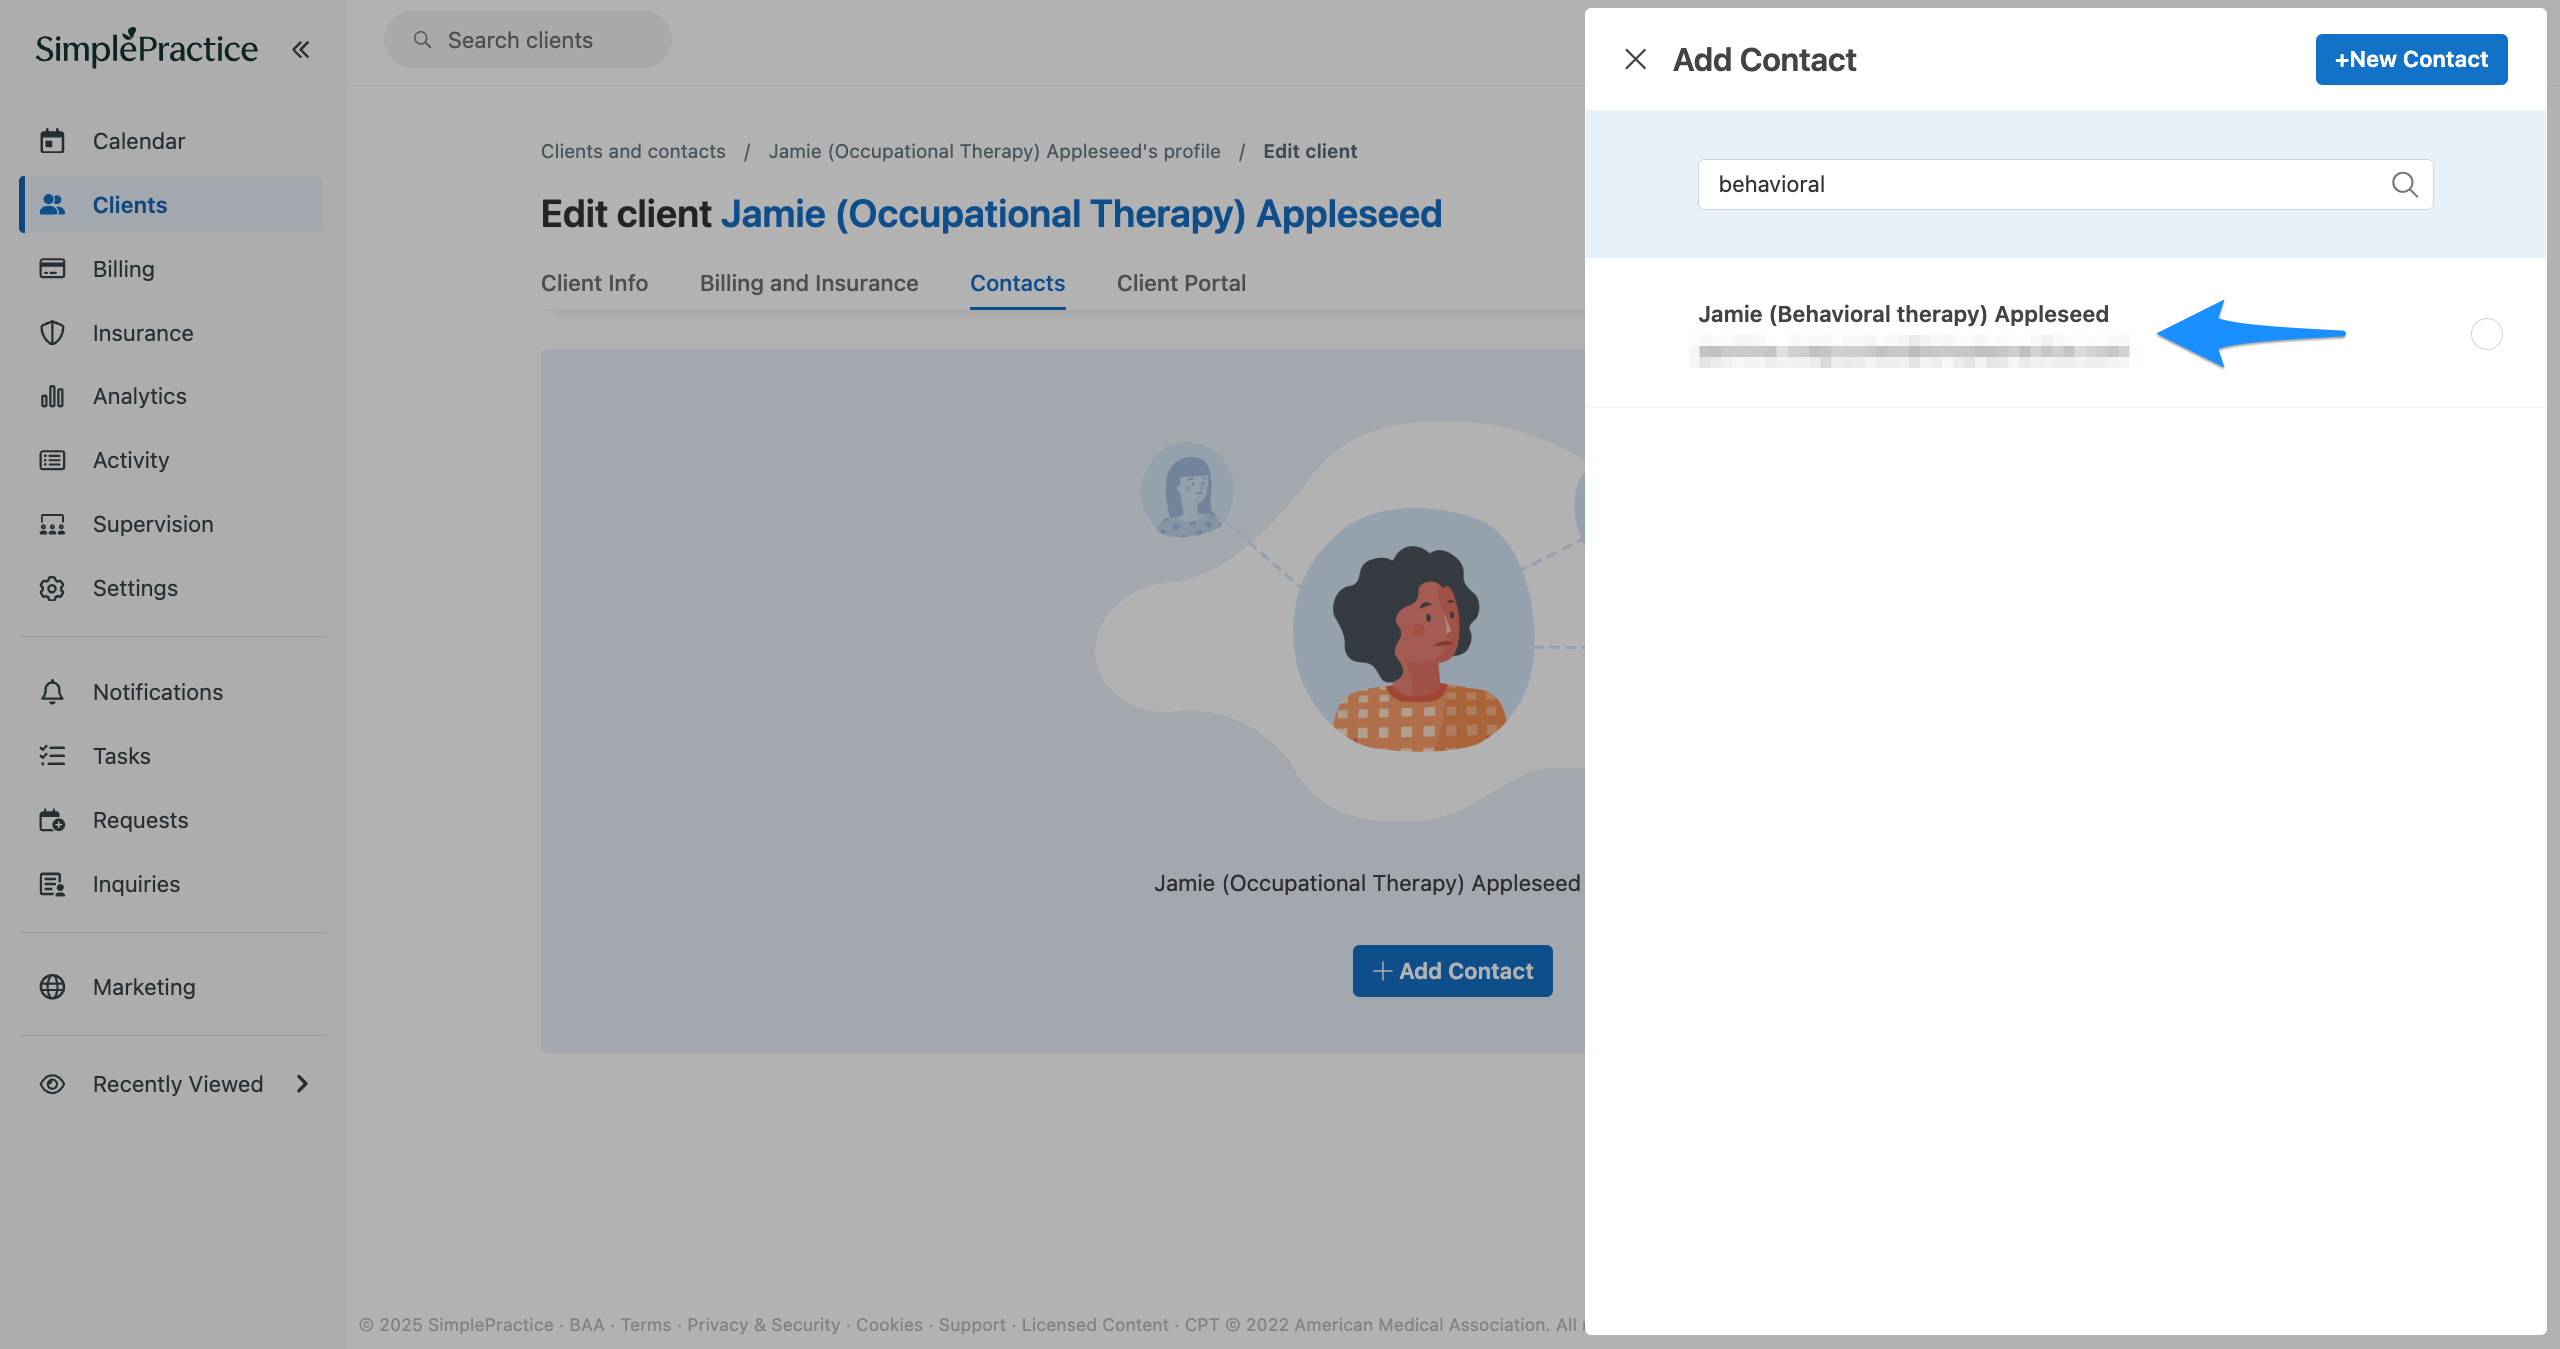Open the BAA footer link
The image size is (2560, 1349).
pyautogui.click(x=587, y=1324)
